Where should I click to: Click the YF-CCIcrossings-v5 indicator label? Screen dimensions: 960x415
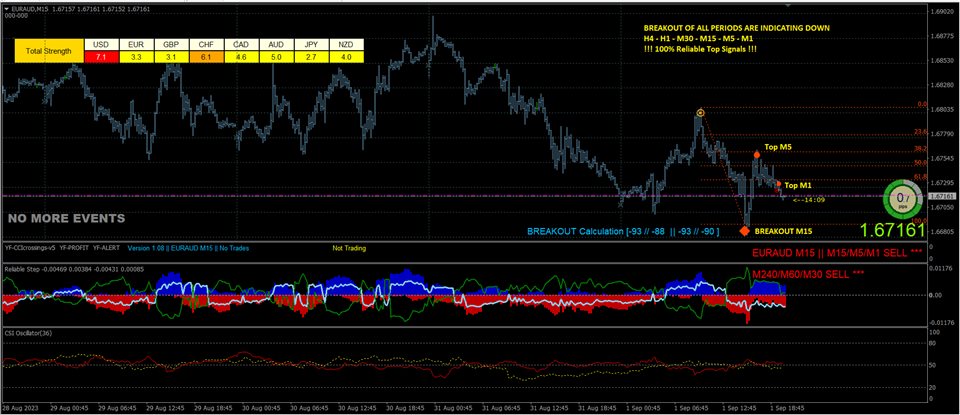(x=30, y=249)
